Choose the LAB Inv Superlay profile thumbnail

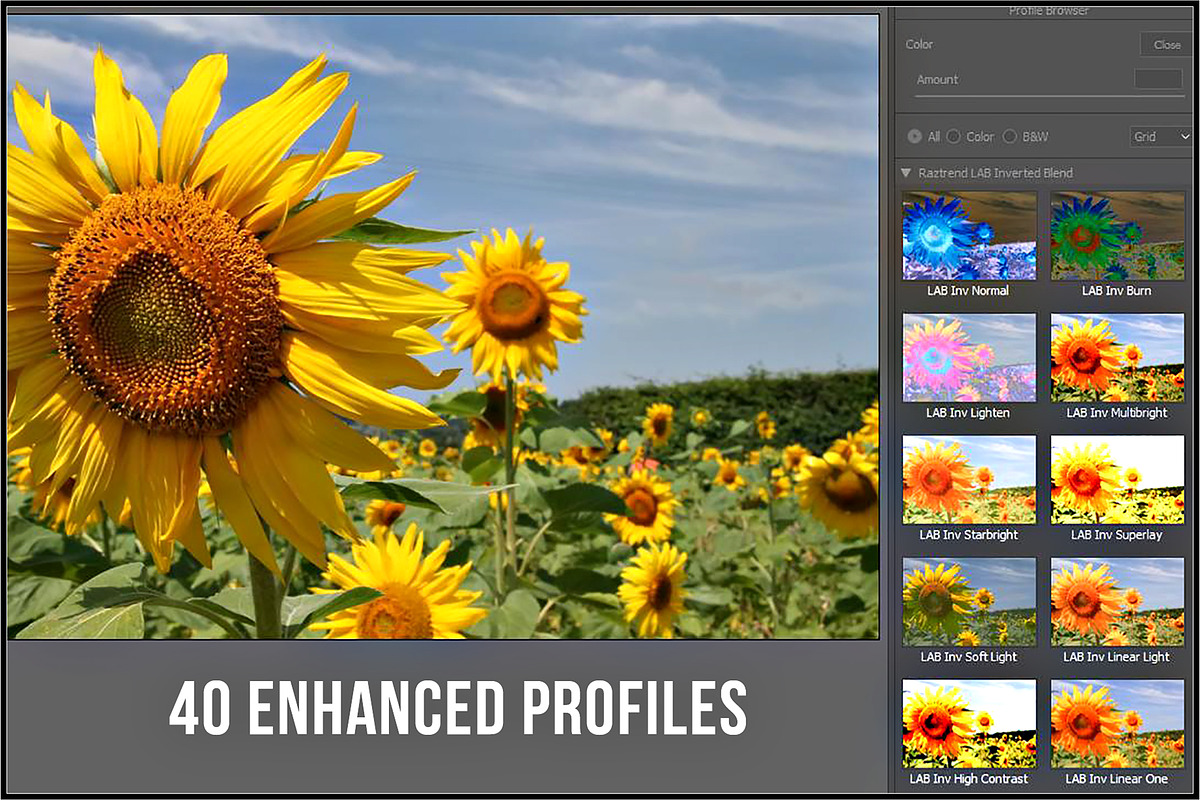[x=1117, y=480]
